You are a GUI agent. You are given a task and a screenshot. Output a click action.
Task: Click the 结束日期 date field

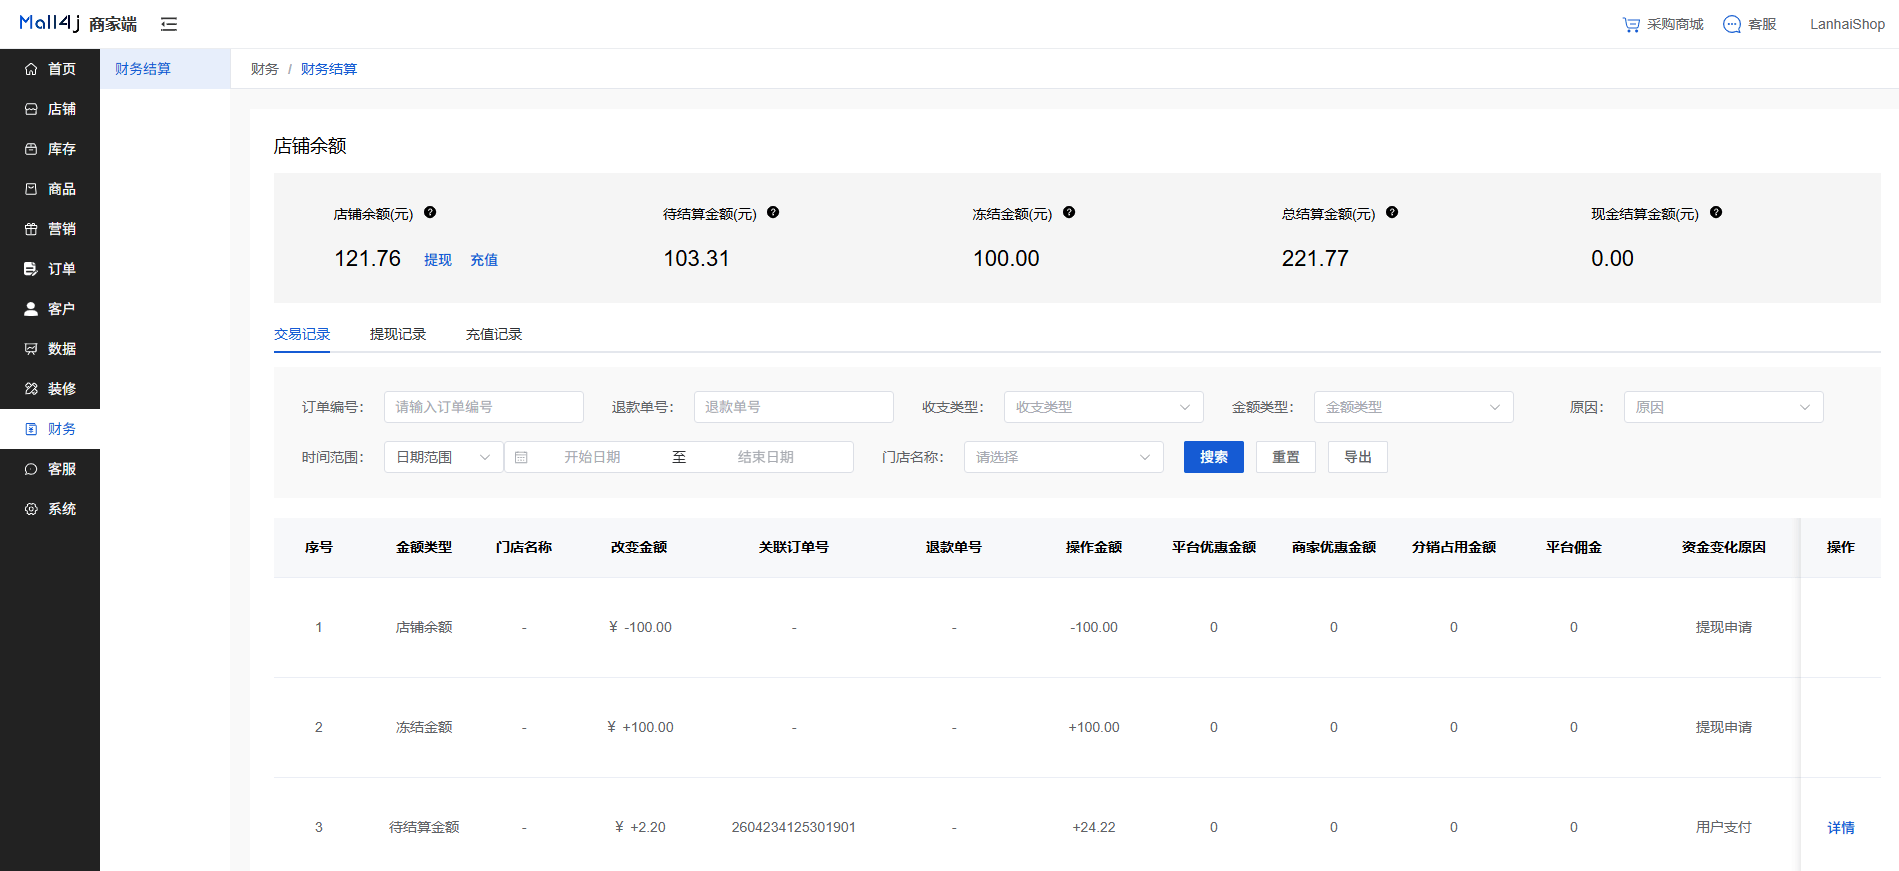[x=766, y=457]
